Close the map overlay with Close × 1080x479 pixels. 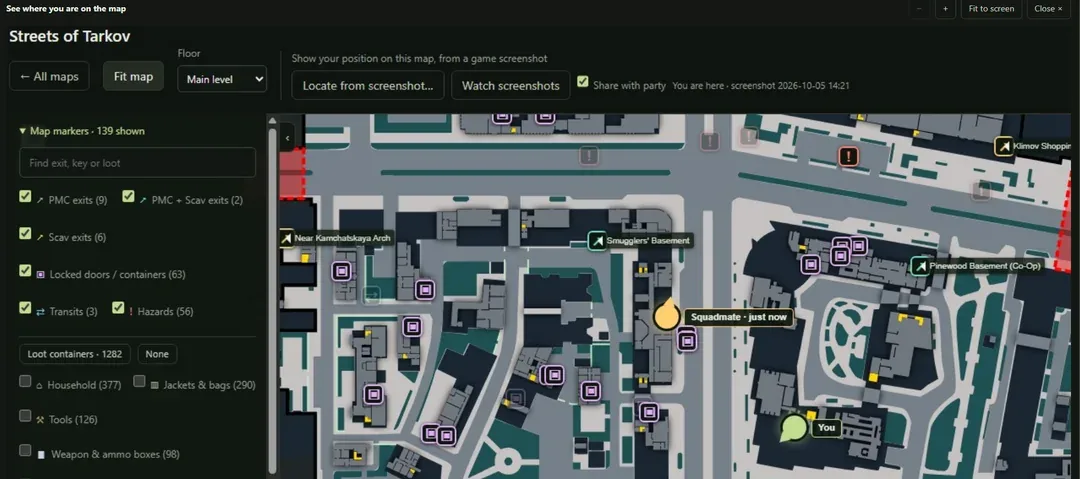[x=1048, y=9]
